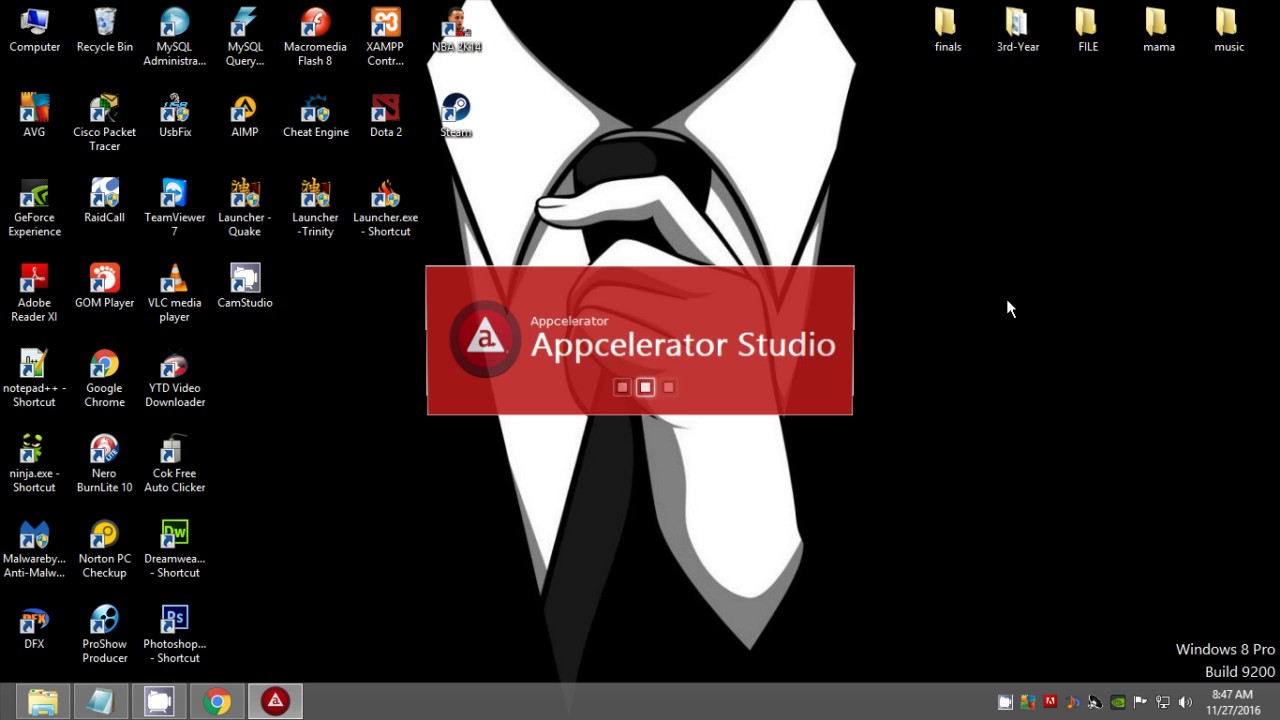Screen dimensions: 1280x720
Task: Select the Cheat Engine icon
Action: pyautogui.click(x=315, y=116)
